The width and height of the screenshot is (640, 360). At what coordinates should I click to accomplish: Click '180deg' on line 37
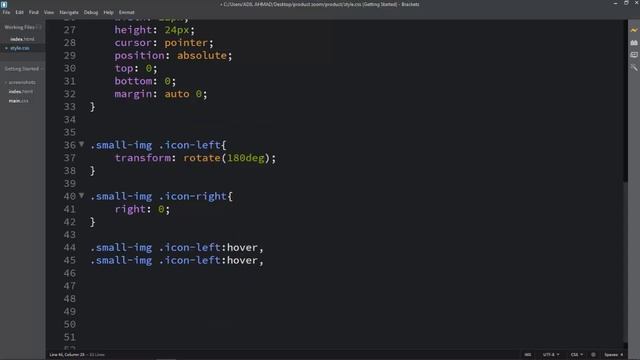246,158
